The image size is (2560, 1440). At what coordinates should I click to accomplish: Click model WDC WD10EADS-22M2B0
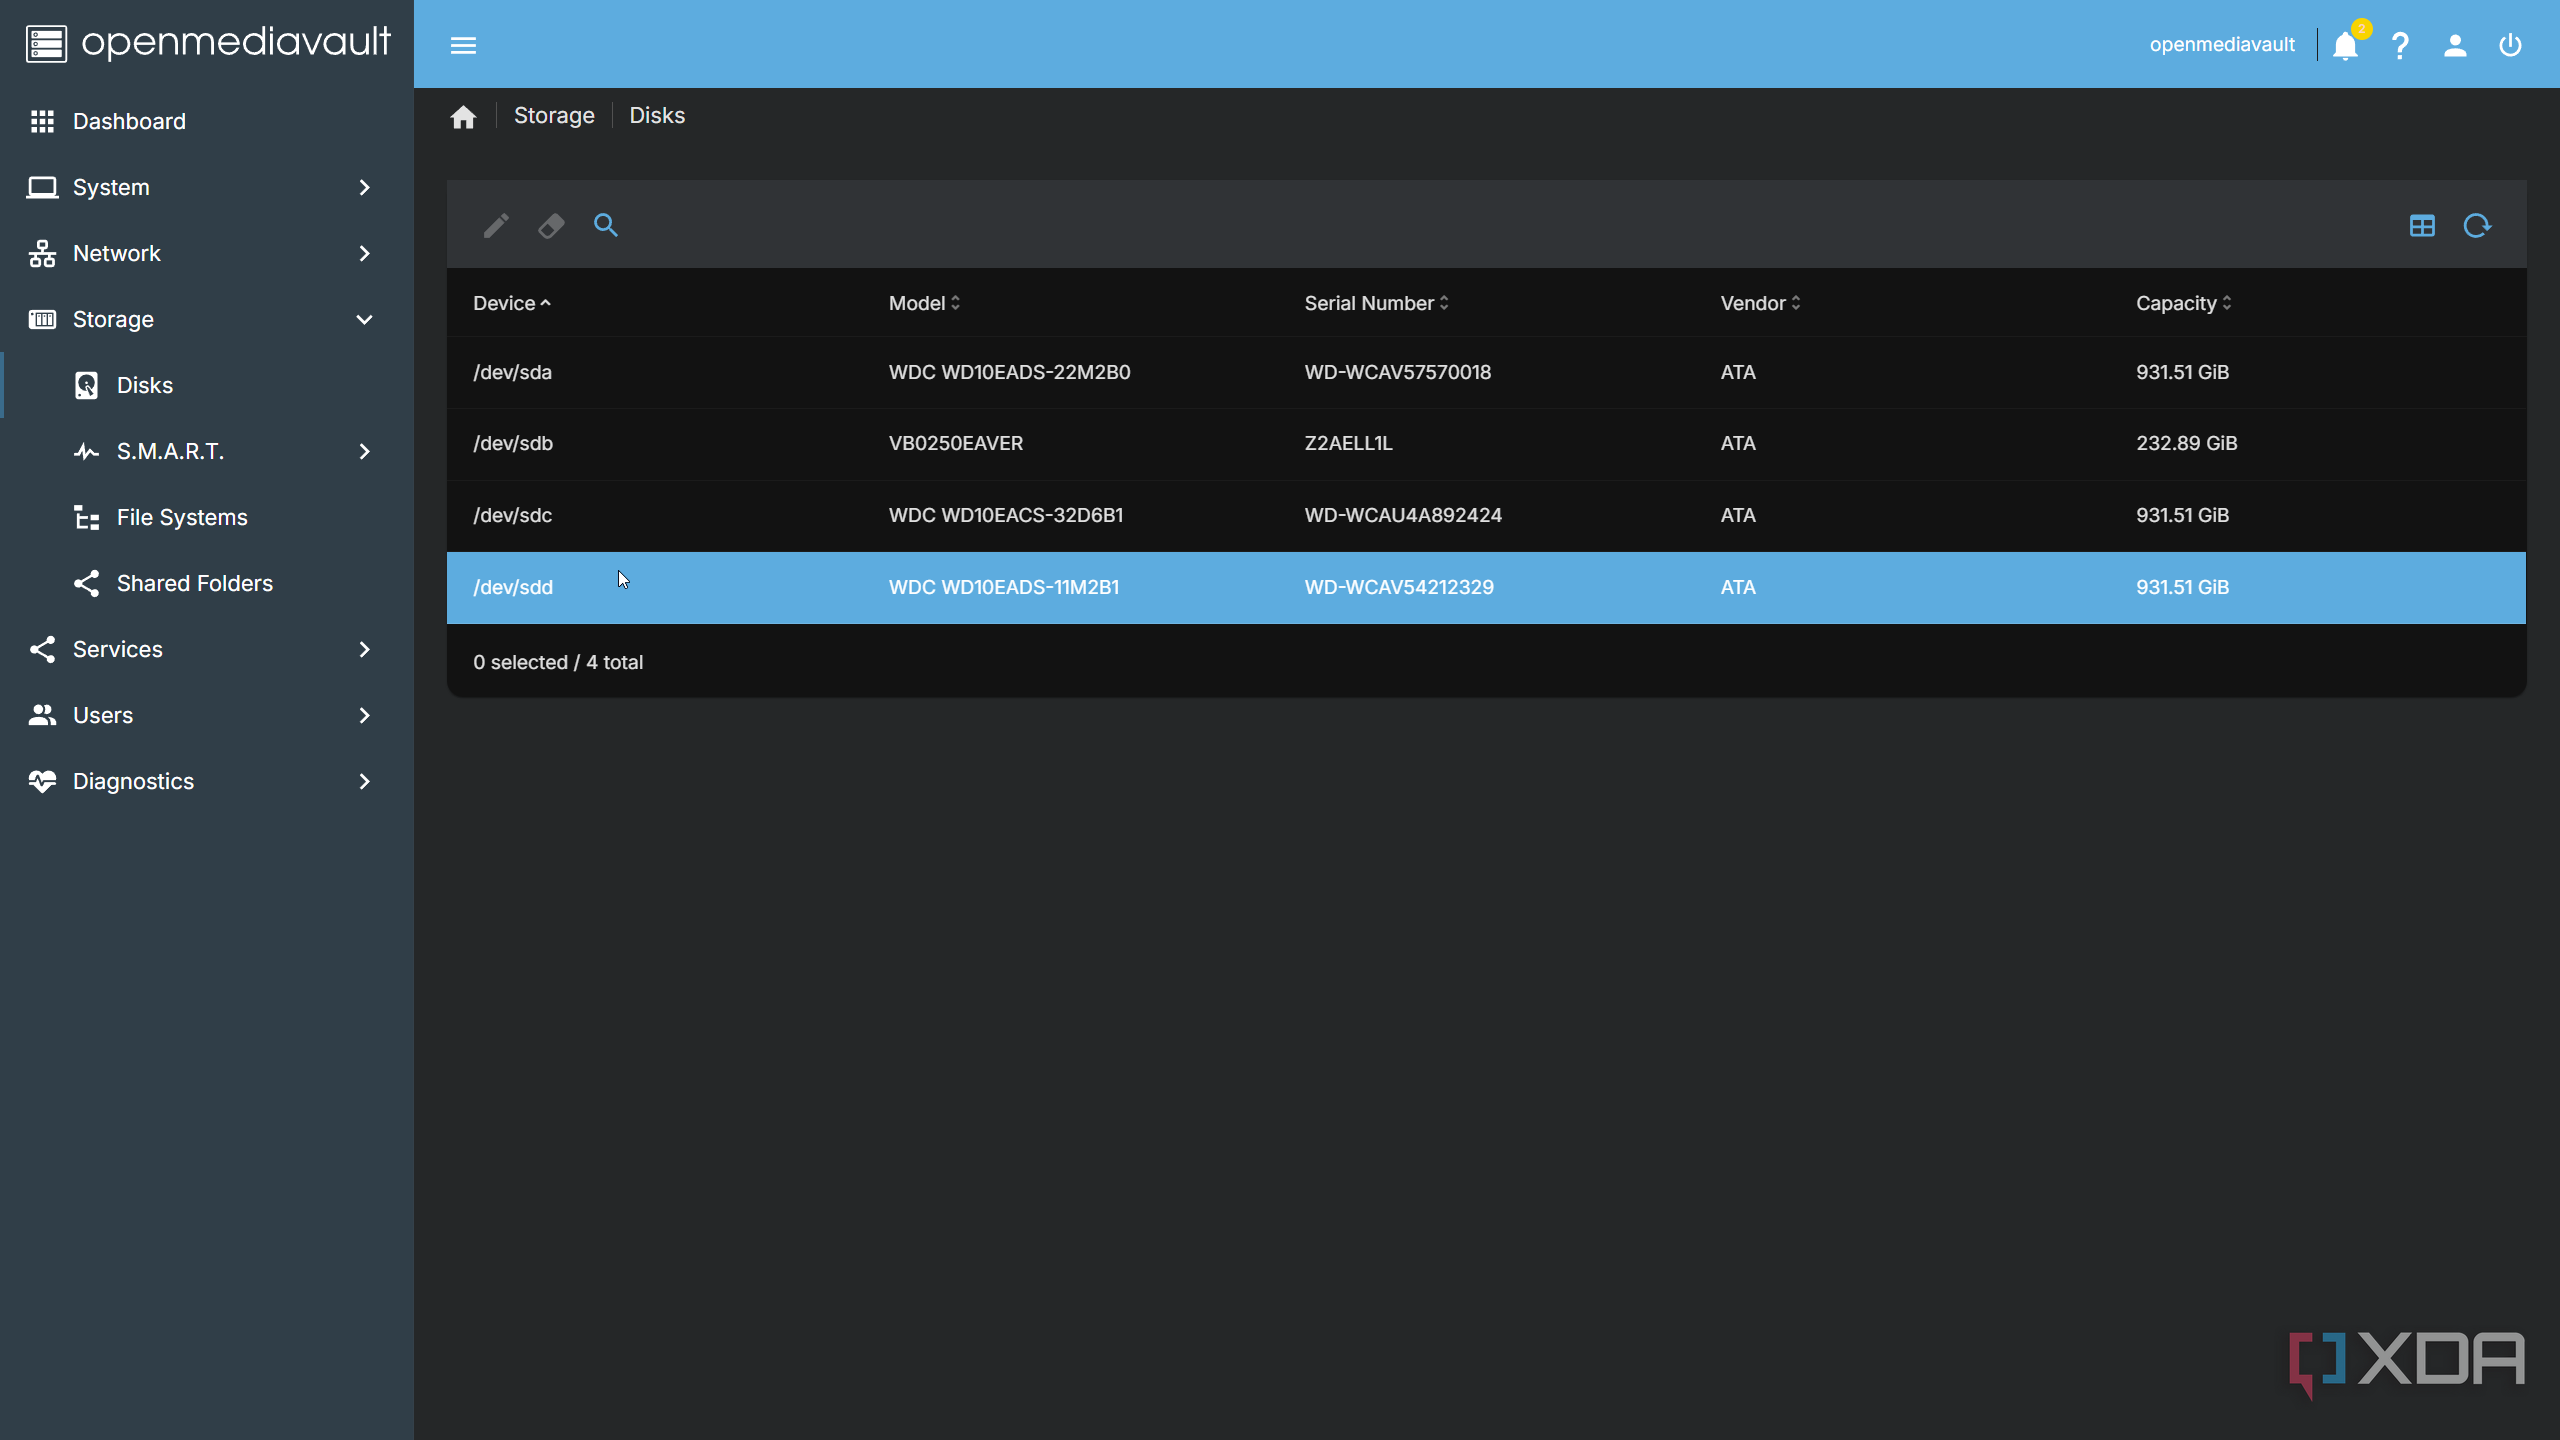click(x=1009, y=372)
